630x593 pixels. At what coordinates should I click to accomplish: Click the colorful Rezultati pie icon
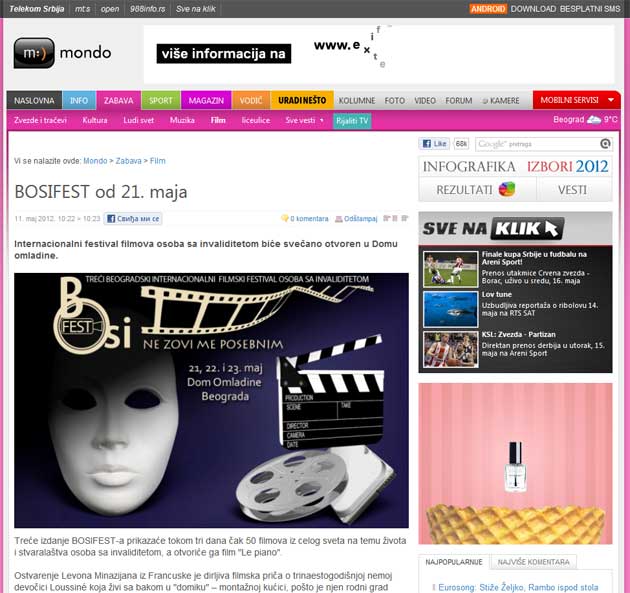point(507,189)
